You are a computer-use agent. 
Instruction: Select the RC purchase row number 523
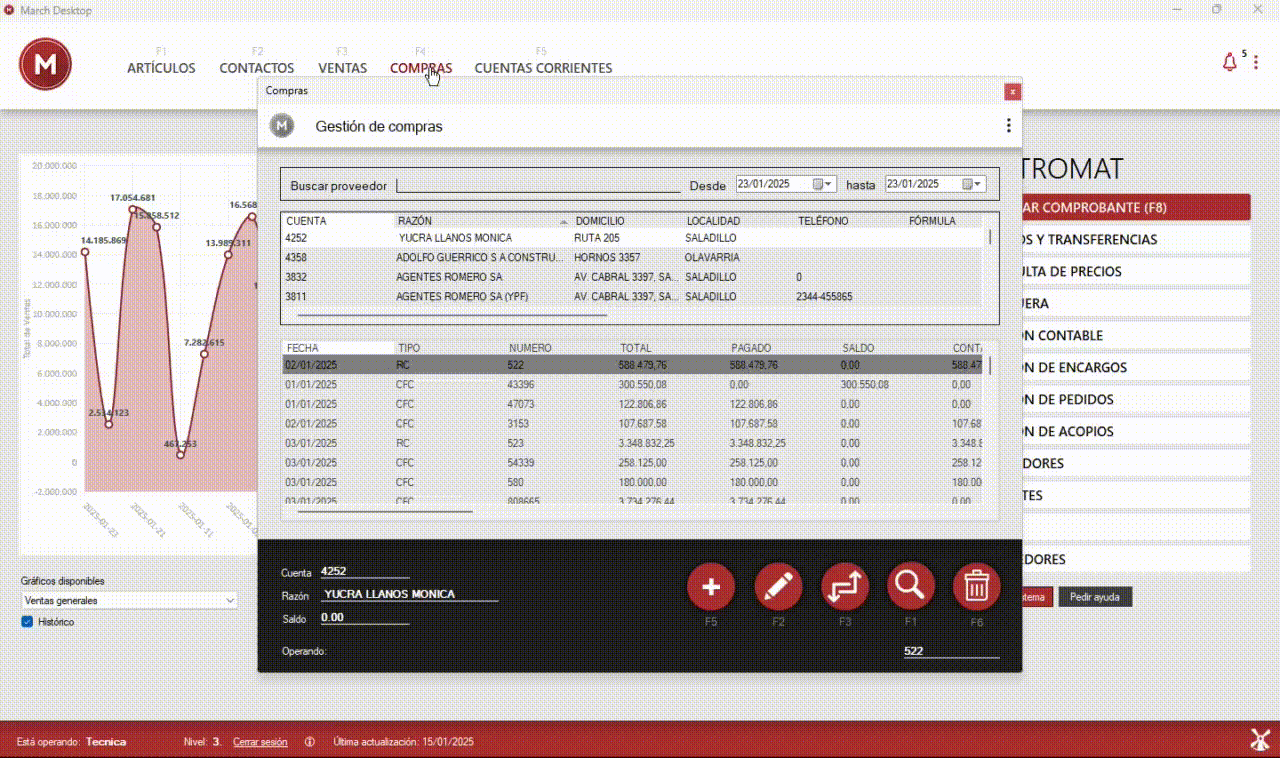click(632, 443)
